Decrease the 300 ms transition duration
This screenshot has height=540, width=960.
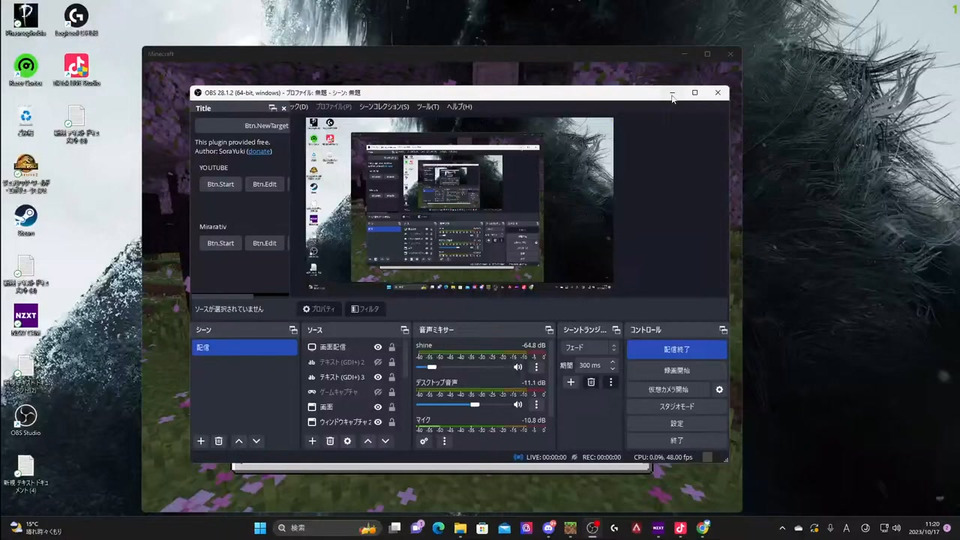point(613,369)
